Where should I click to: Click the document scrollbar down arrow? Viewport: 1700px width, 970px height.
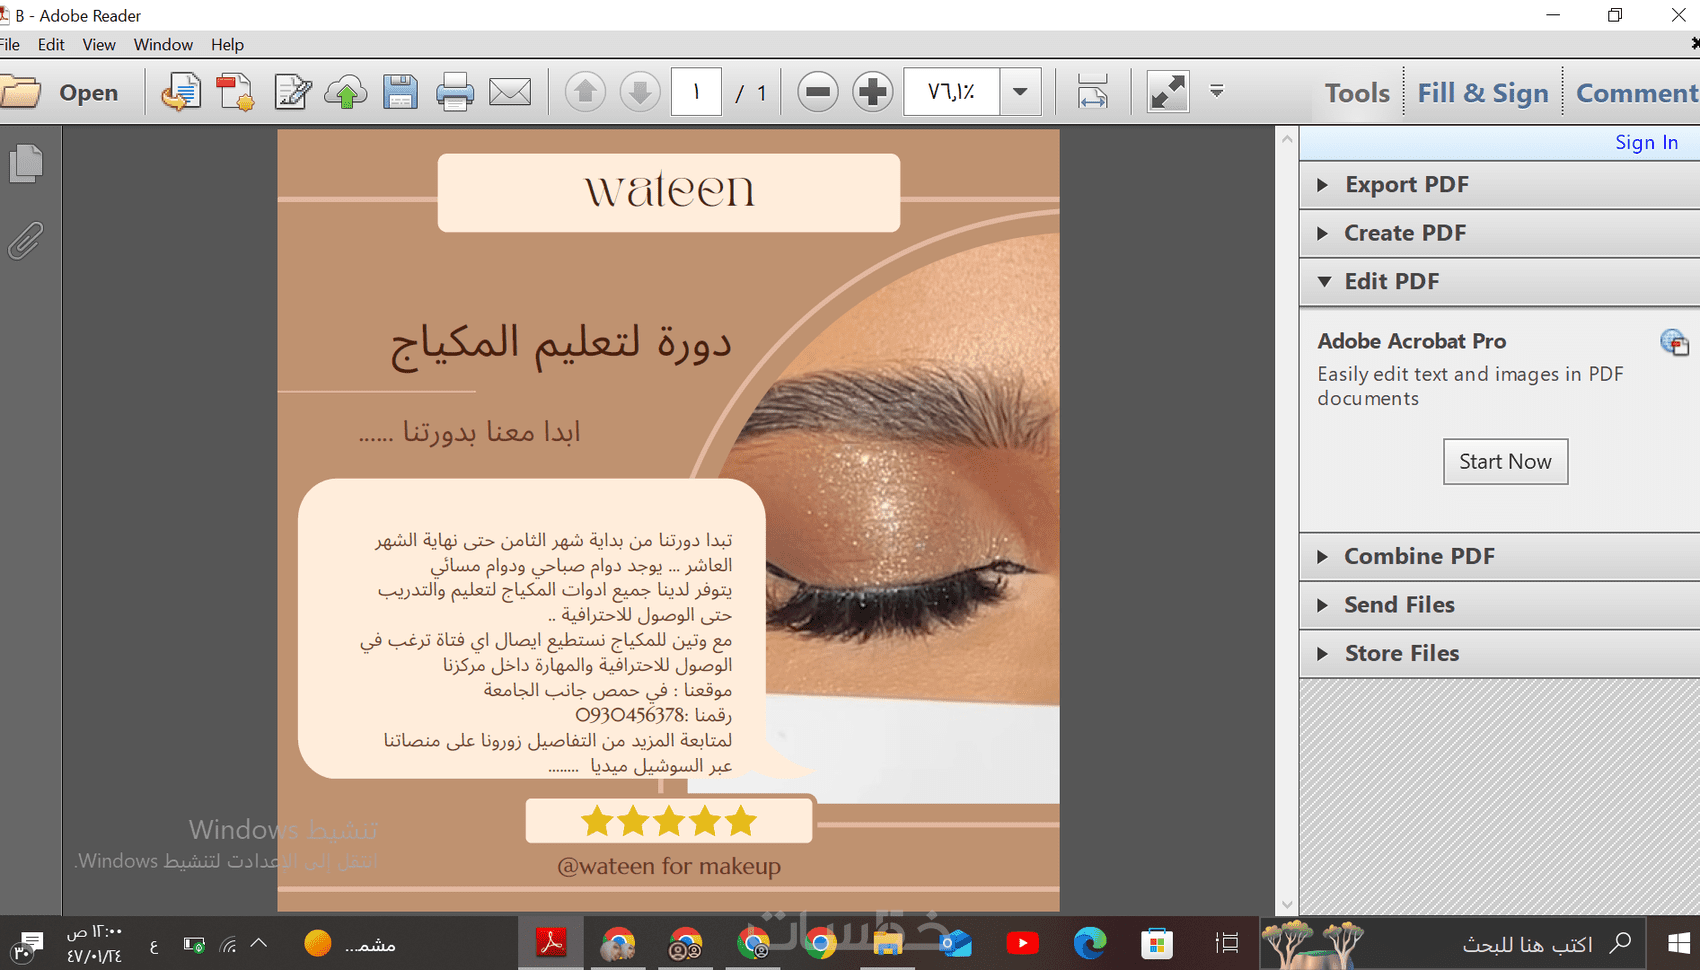coord(1287,904)
